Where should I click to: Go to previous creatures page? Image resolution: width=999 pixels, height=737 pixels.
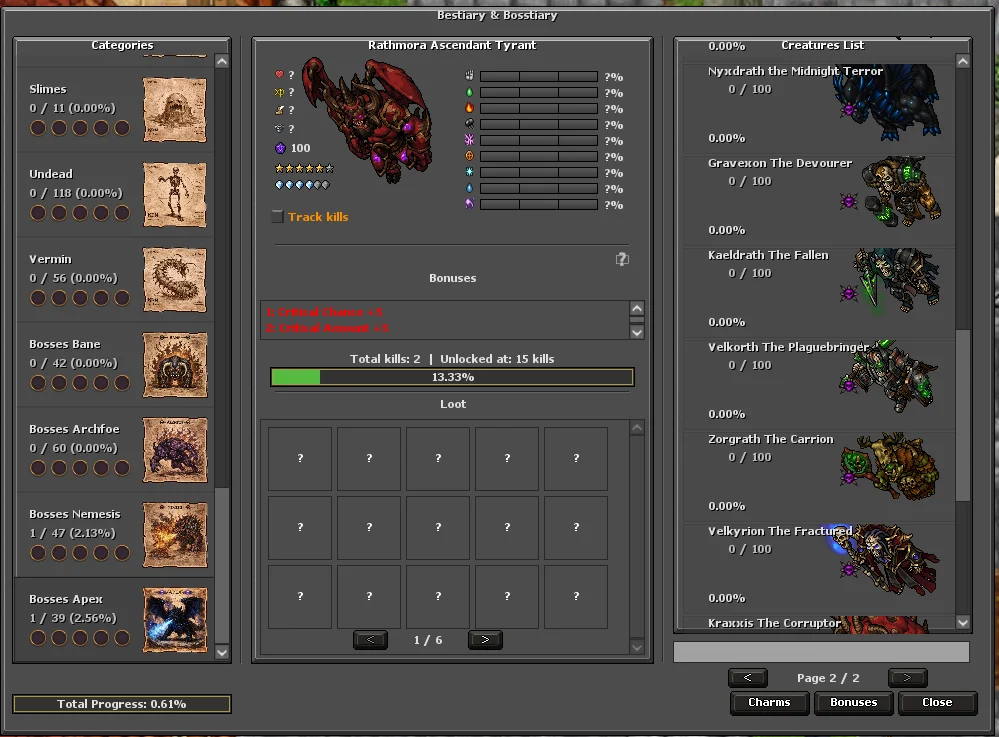(747, 678)
